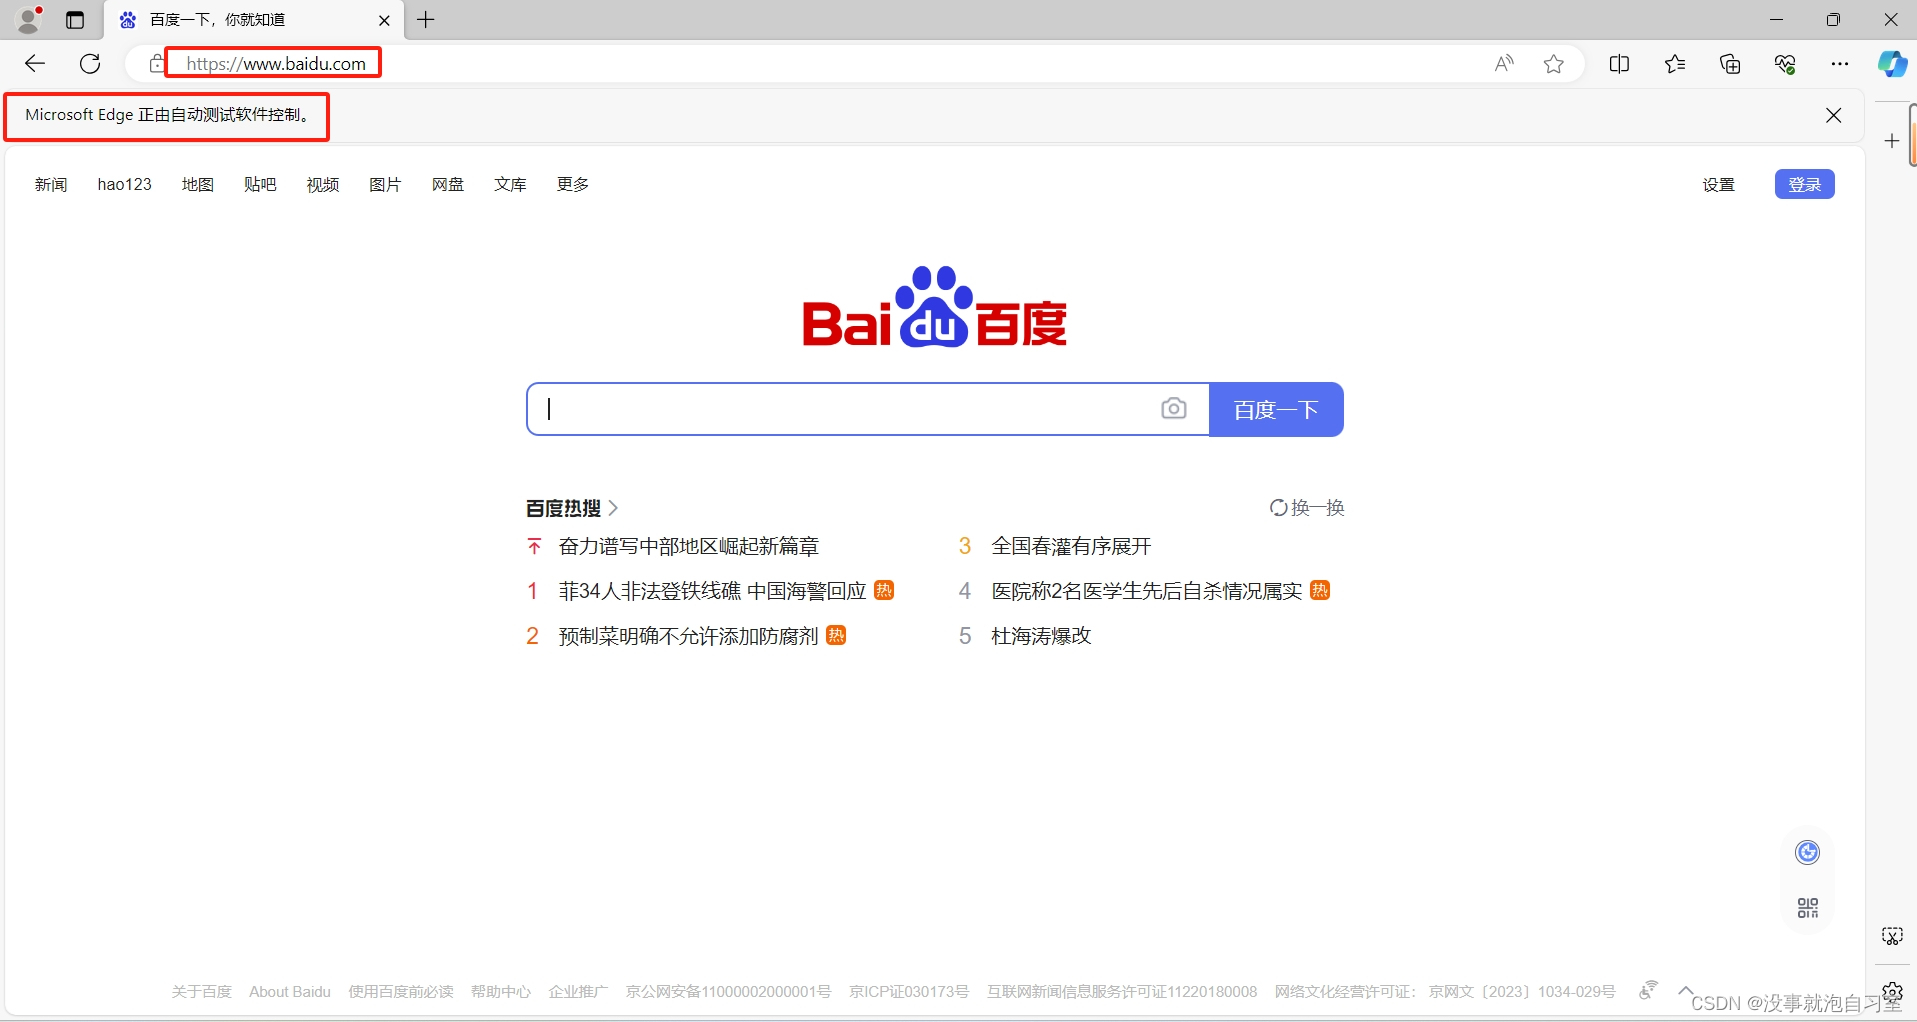Open 关于百度 footer link

(x=201, y=992)
